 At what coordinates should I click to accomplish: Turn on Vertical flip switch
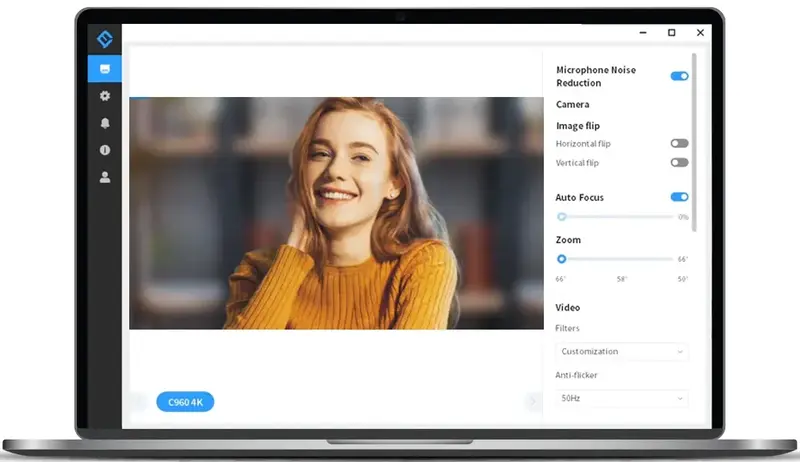pyautogui.click(x=679, y=162)
